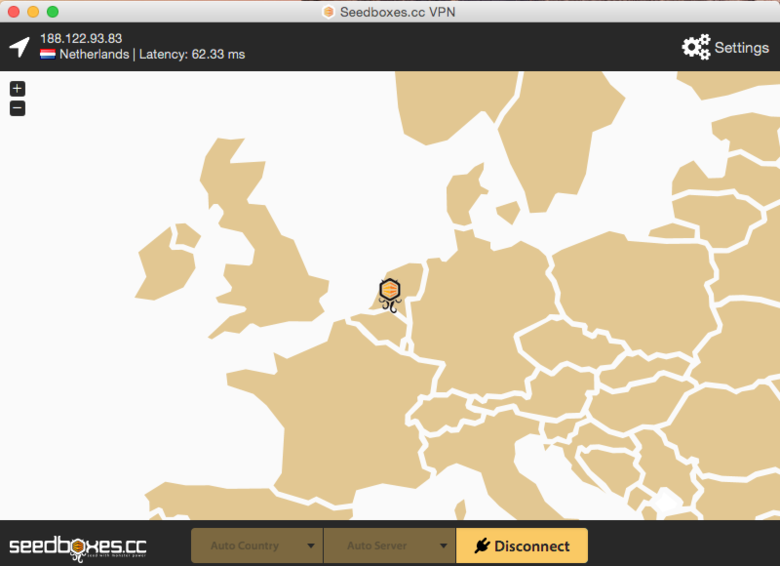780x566 pixels.
Task: Open the Auto Country dropdown
Action: [257, 546]
